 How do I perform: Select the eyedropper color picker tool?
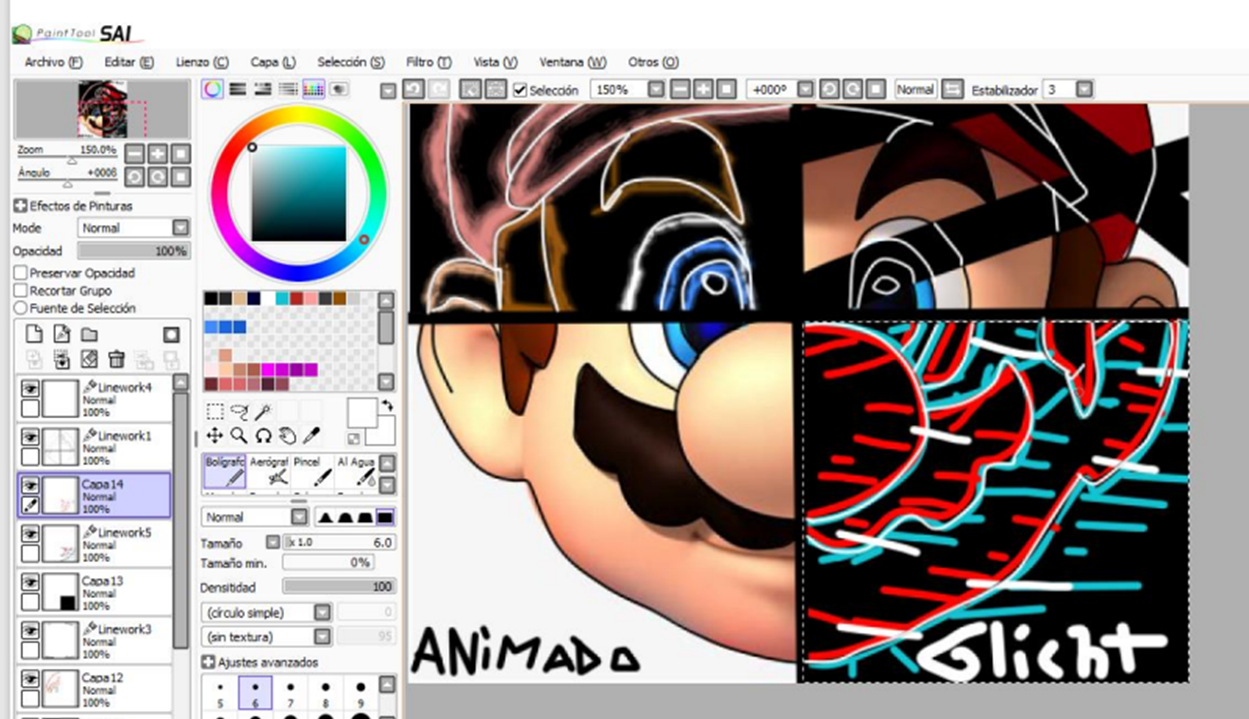311,435
